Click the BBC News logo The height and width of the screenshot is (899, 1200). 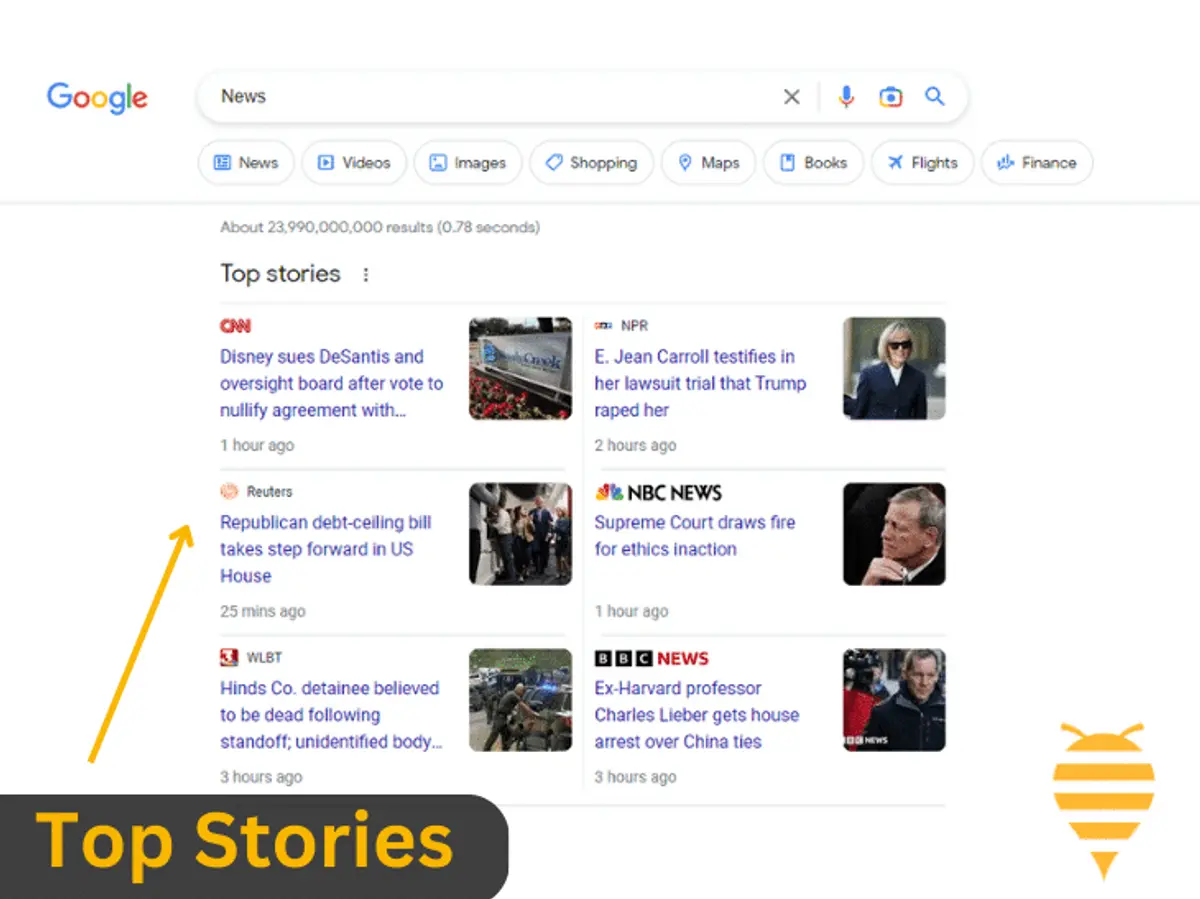tap(652, 658)
